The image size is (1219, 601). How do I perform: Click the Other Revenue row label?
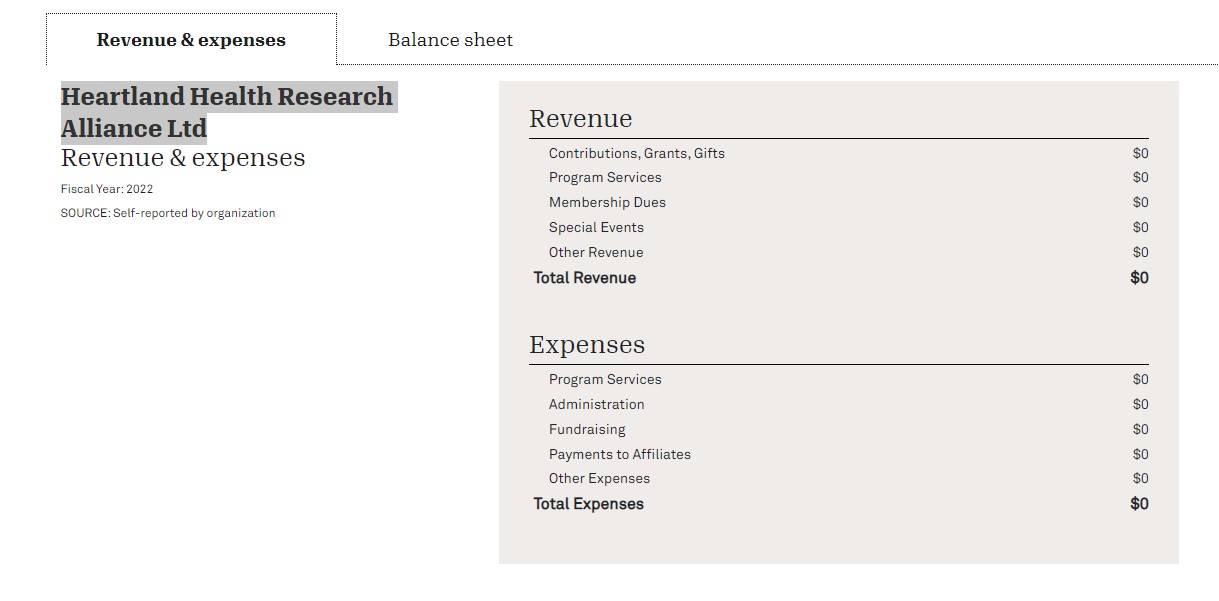[x=596, y=252]
